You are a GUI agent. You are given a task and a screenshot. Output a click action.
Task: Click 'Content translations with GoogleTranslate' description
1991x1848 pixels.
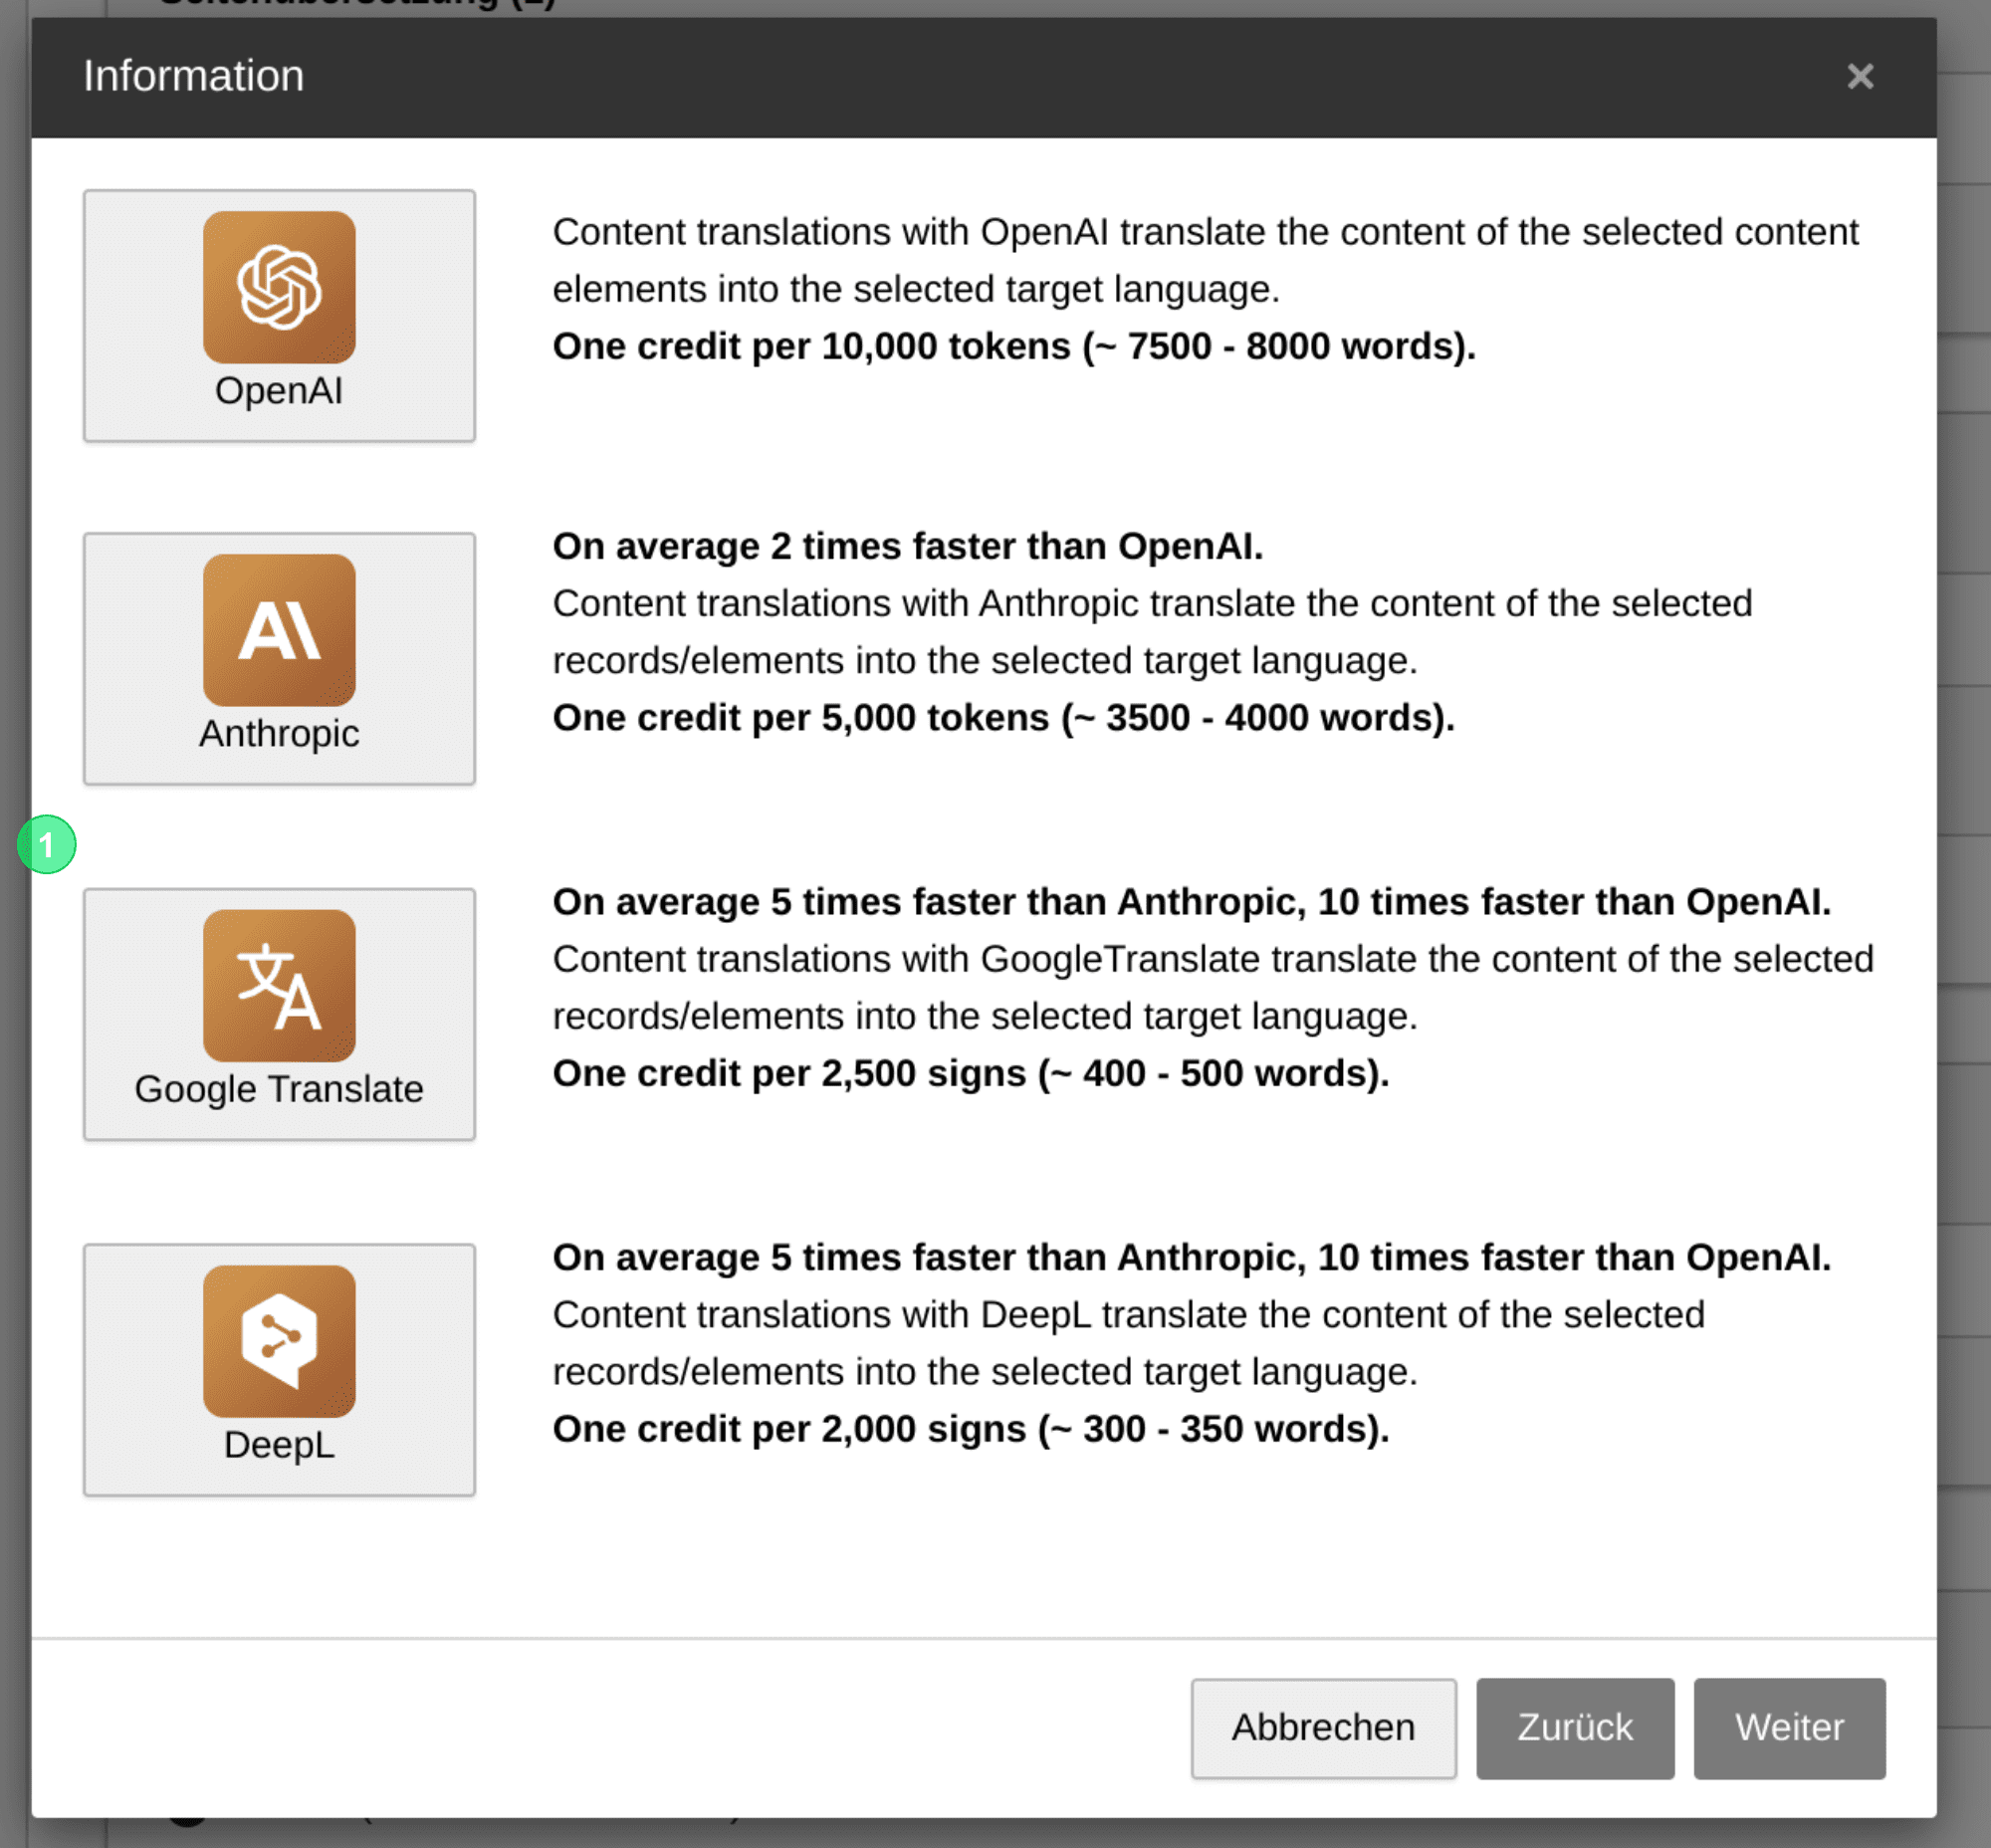point(1213,987)
